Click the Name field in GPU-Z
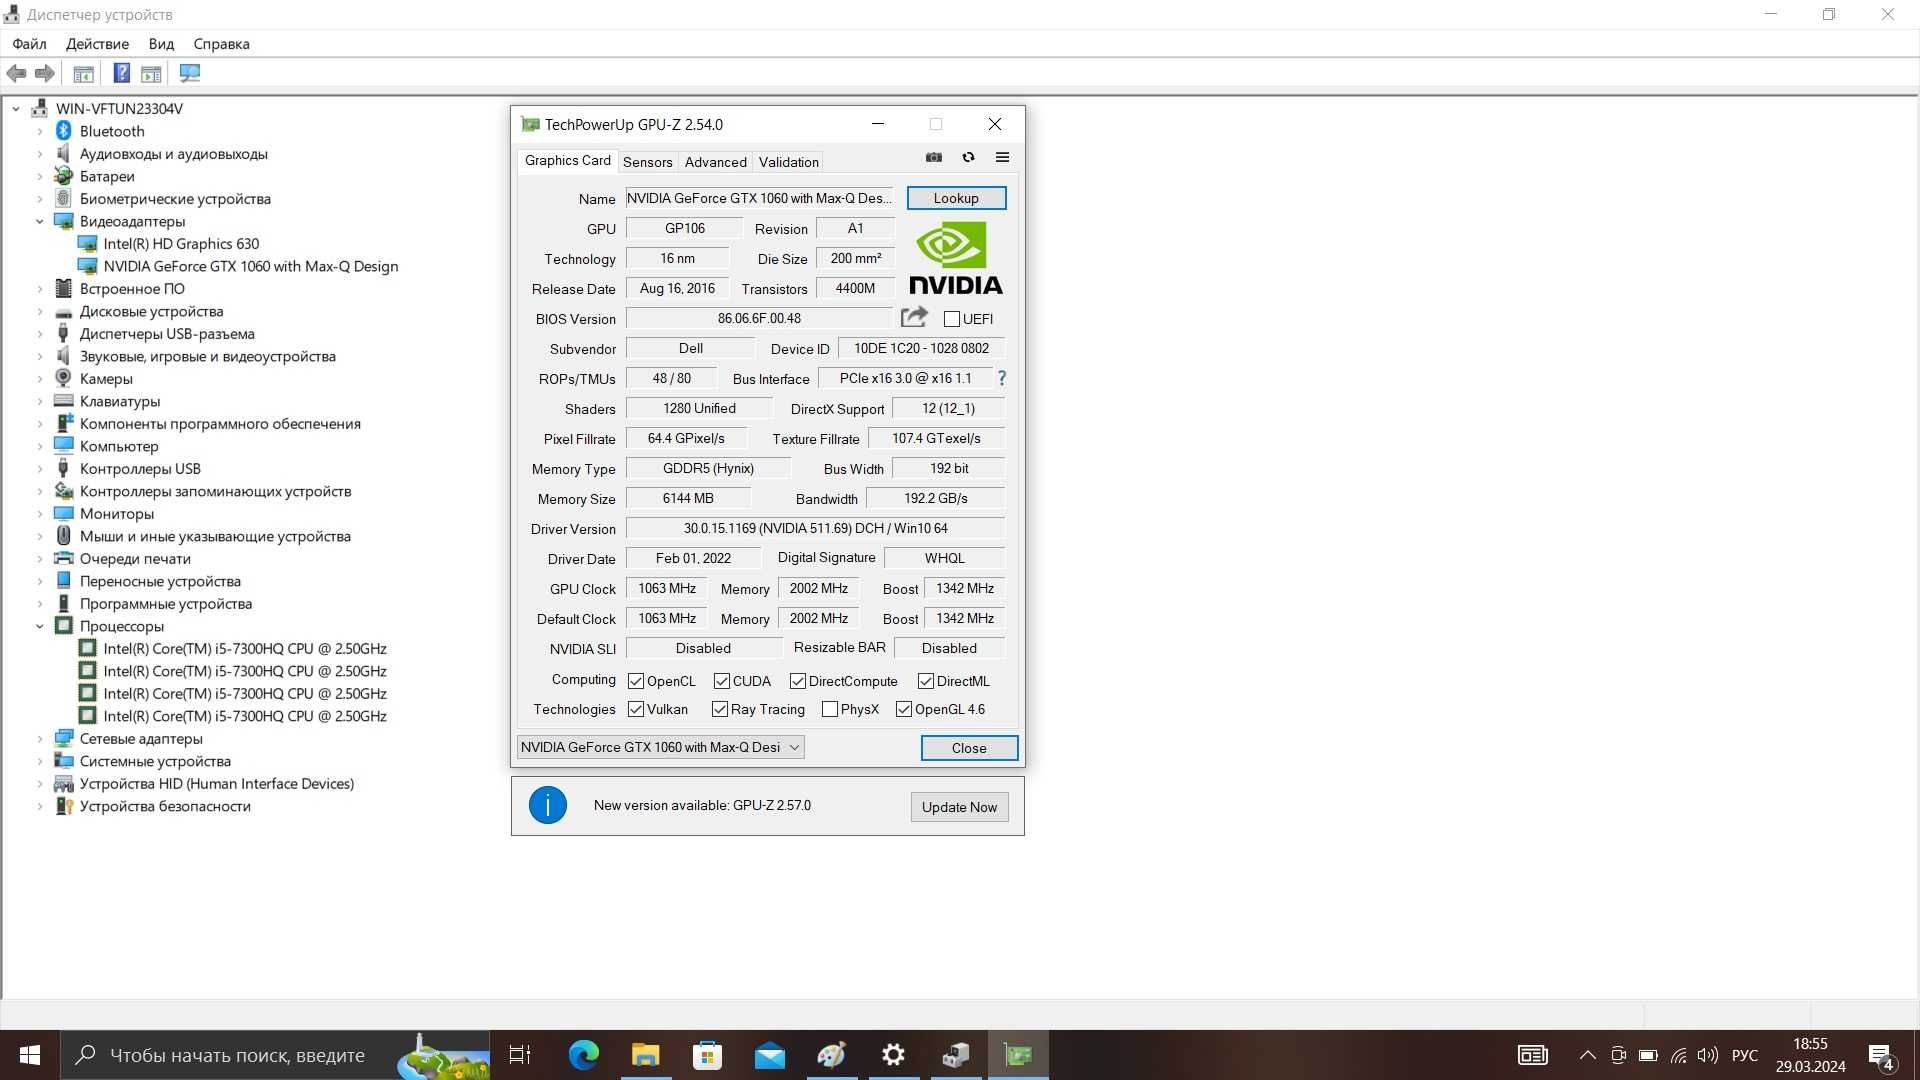This screenshot has height=1080, width=1920. [759, 198]
